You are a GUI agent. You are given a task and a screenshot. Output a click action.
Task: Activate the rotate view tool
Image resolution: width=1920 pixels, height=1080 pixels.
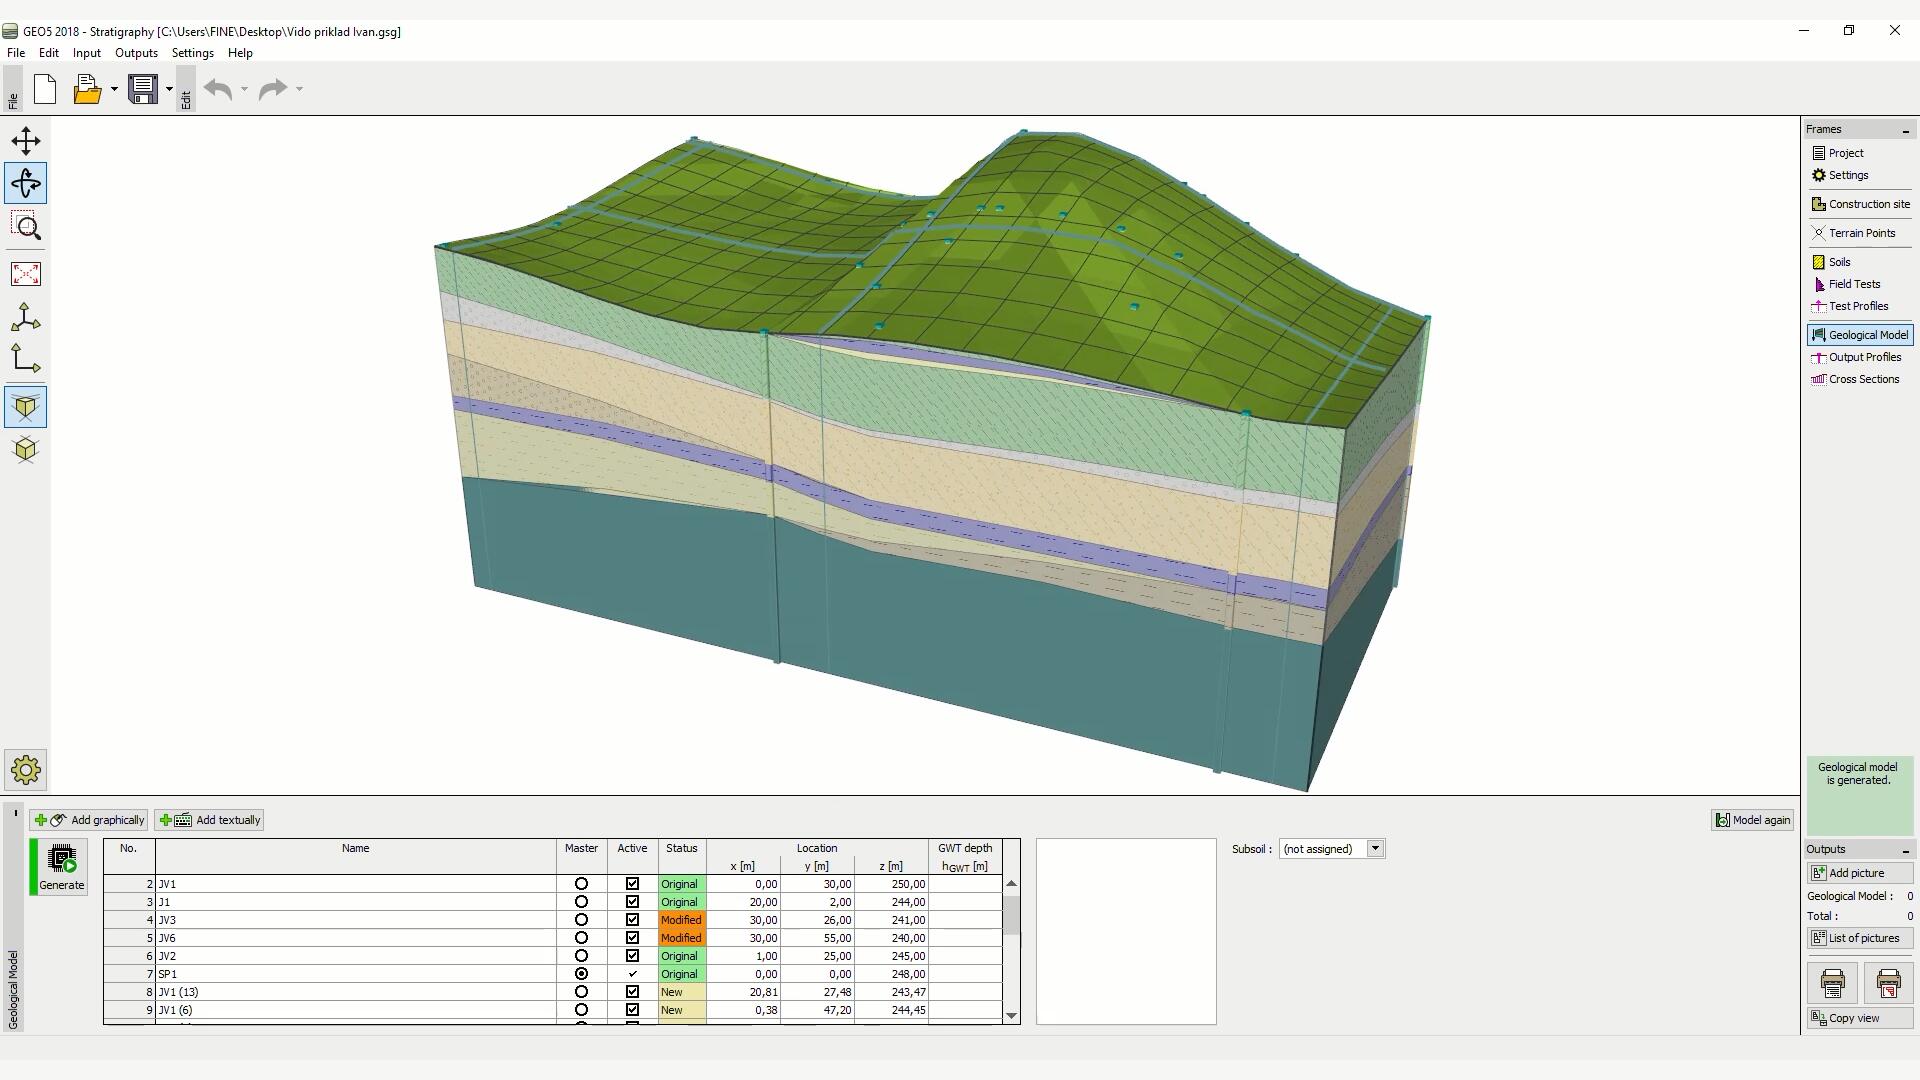pyautogui.click(x=26, y=184)
